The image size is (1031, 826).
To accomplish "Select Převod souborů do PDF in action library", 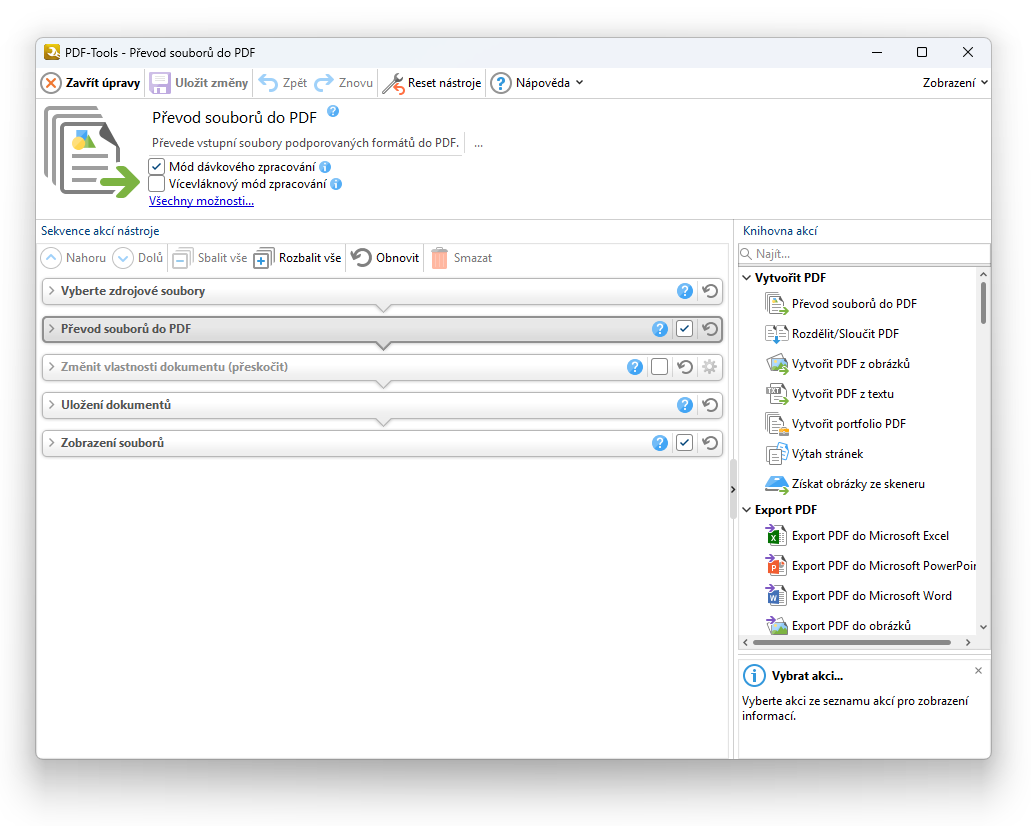I will 841,304.
